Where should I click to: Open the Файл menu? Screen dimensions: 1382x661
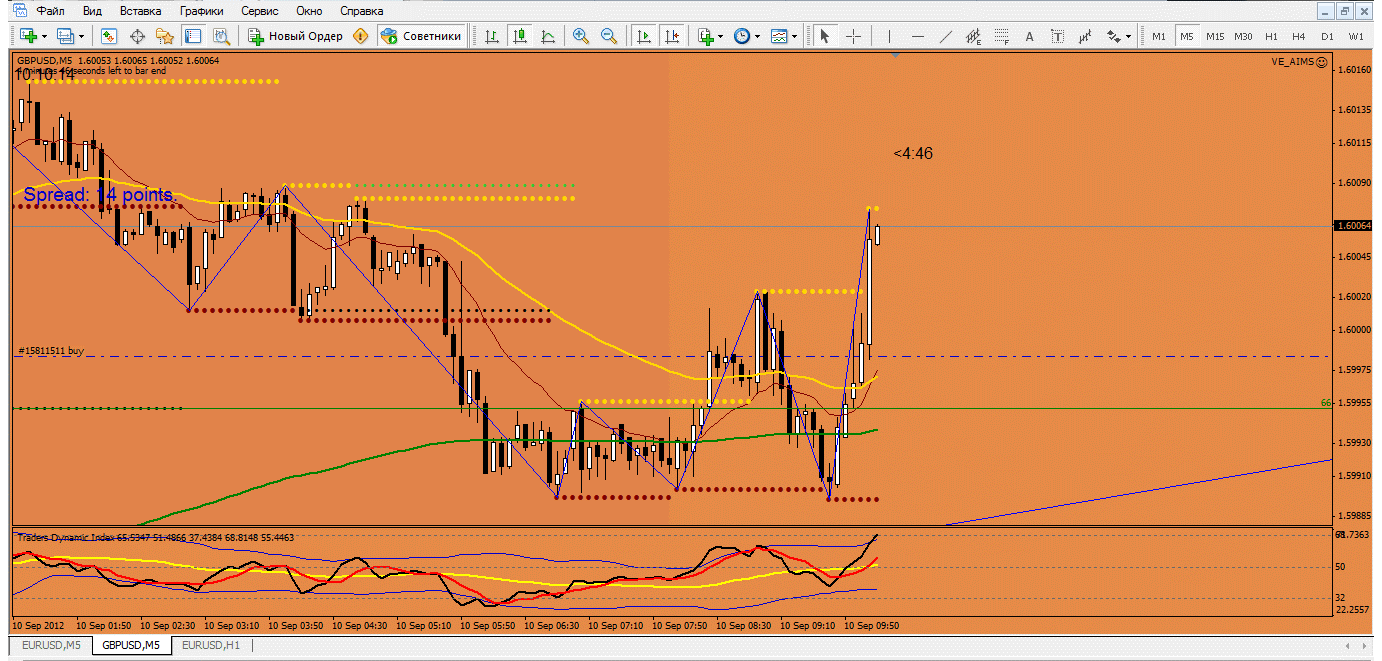[x=50, y=11]
